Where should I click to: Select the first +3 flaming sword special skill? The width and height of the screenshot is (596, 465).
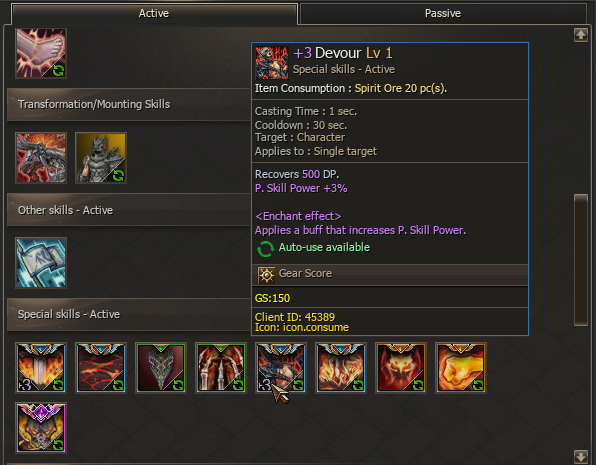[41, 367]
